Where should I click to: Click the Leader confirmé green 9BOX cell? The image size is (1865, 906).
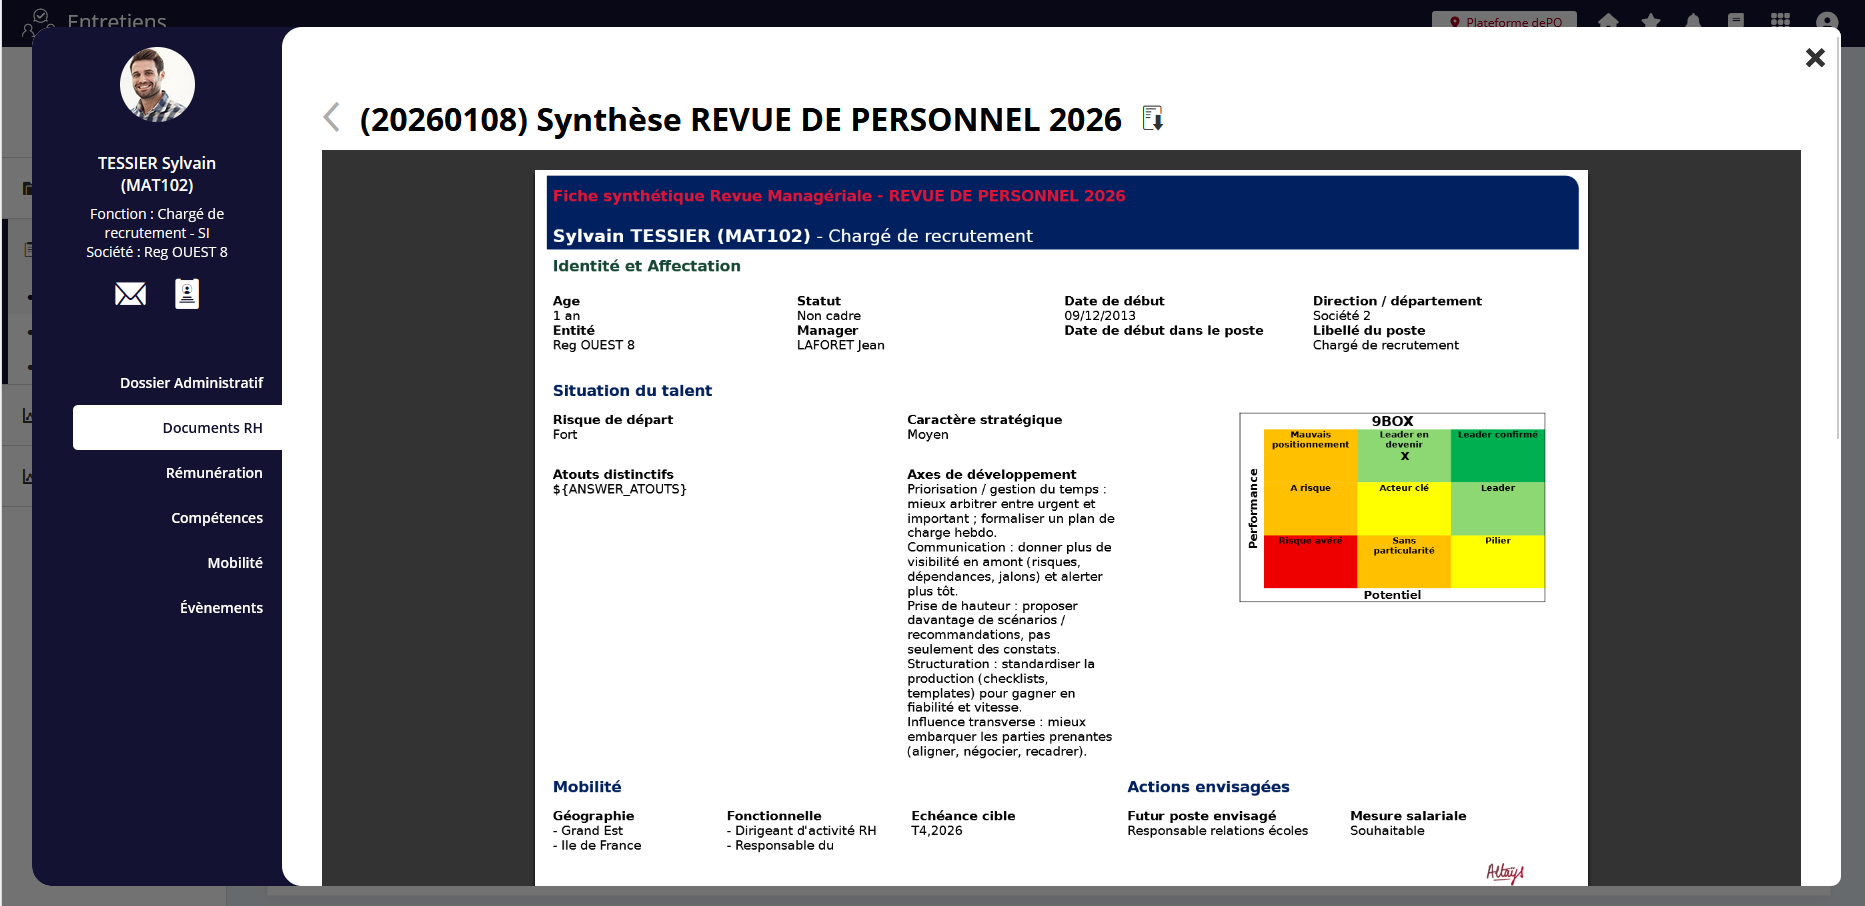tap(1497, 456)
